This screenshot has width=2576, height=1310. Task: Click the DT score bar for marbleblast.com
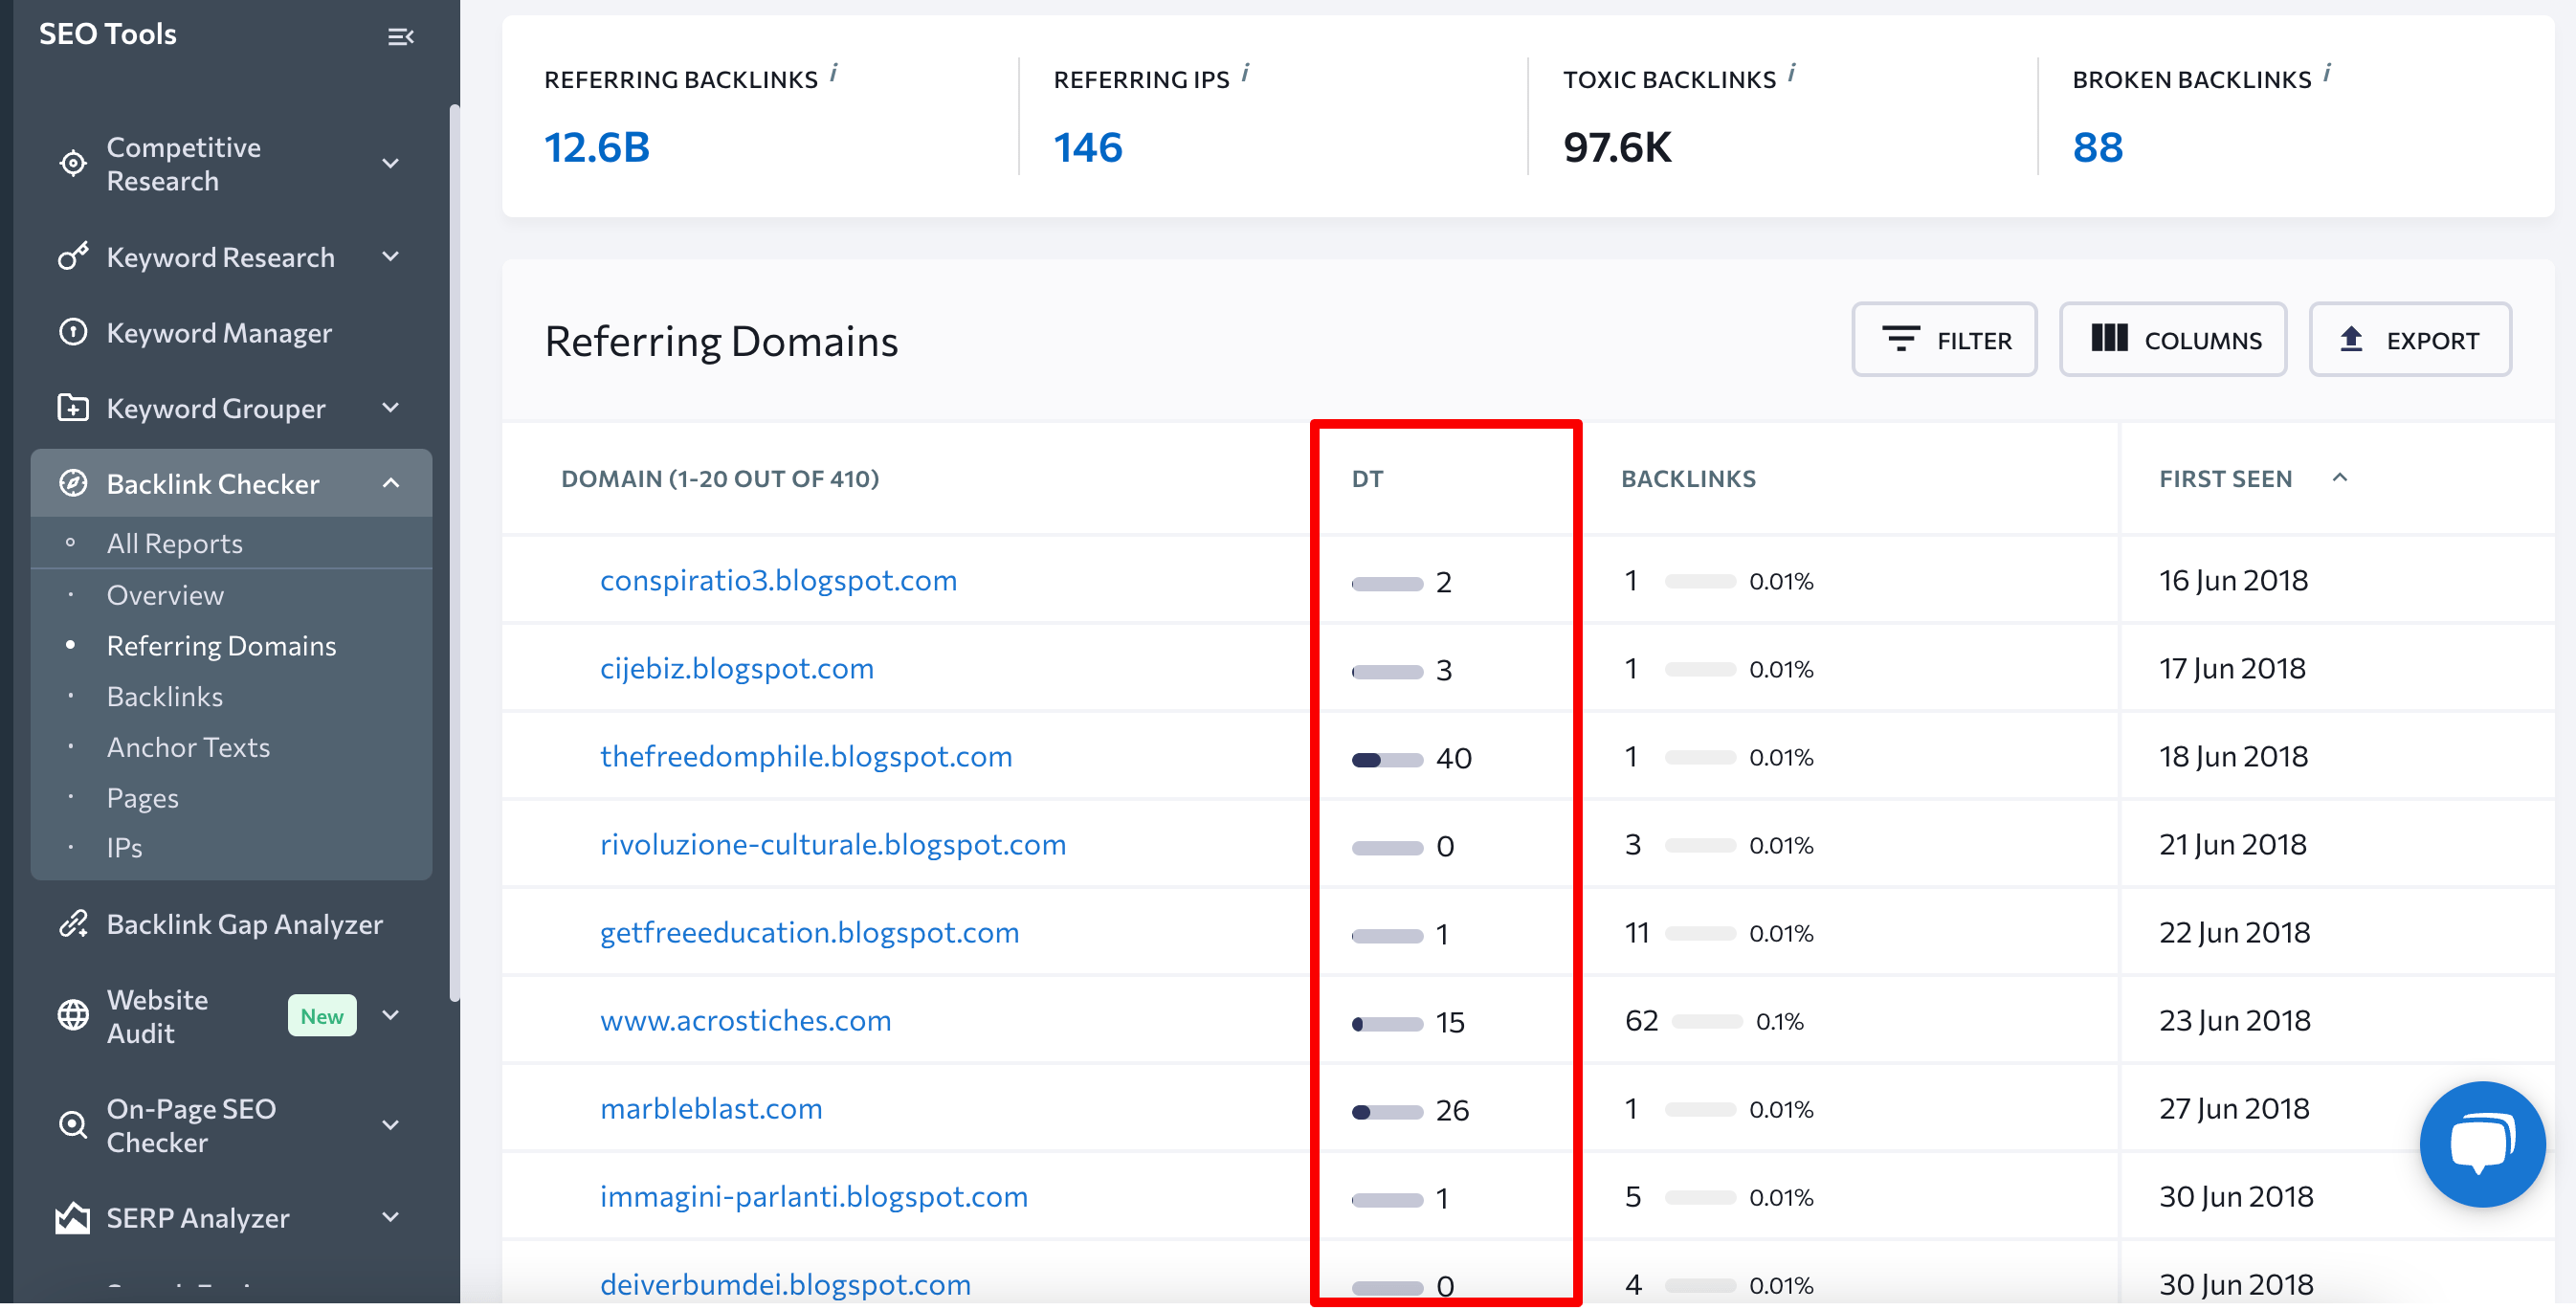[x=1387, y=1110]
